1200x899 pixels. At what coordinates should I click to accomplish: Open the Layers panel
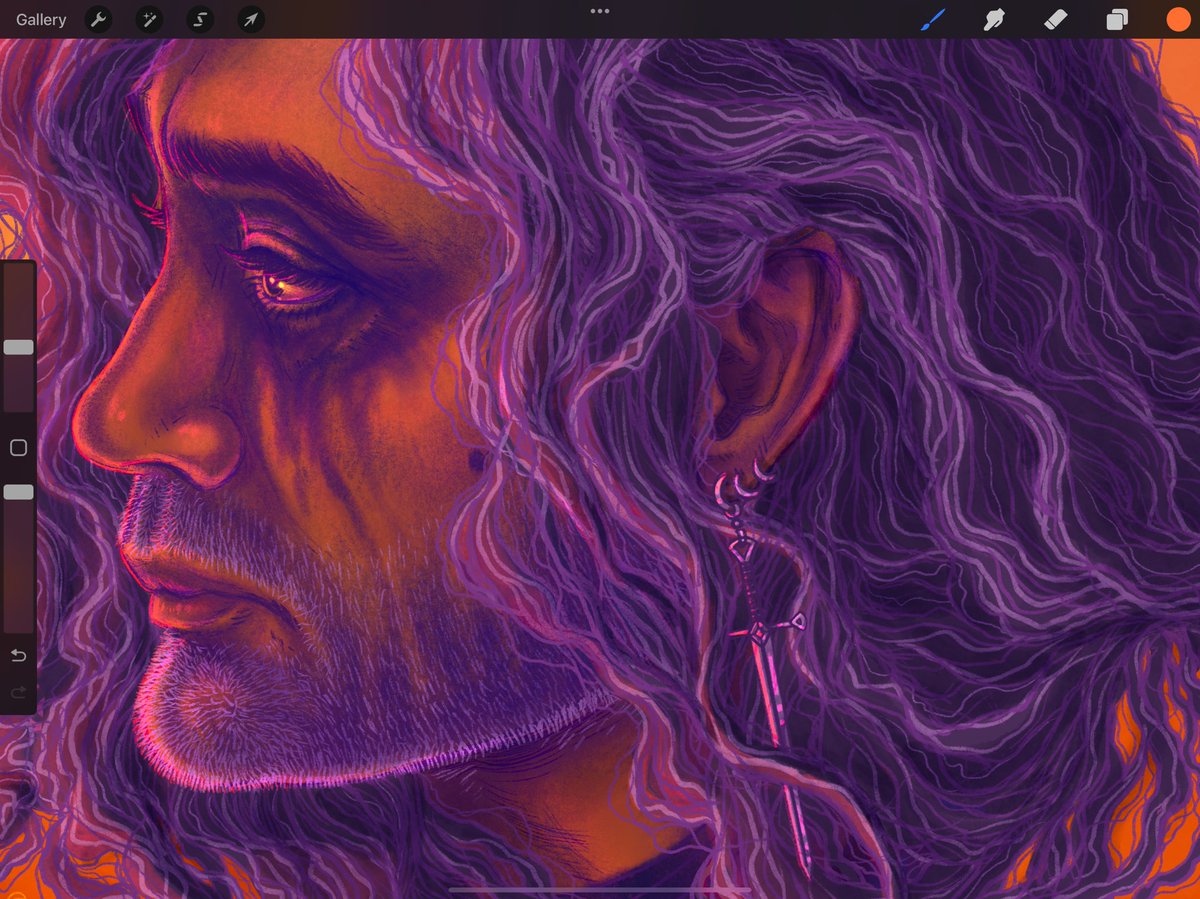(x=1117, y=20)
